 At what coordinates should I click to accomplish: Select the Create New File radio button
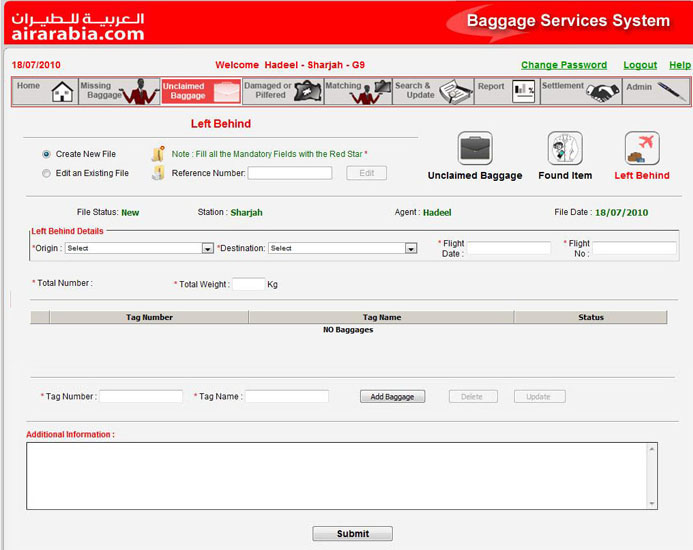46,154
